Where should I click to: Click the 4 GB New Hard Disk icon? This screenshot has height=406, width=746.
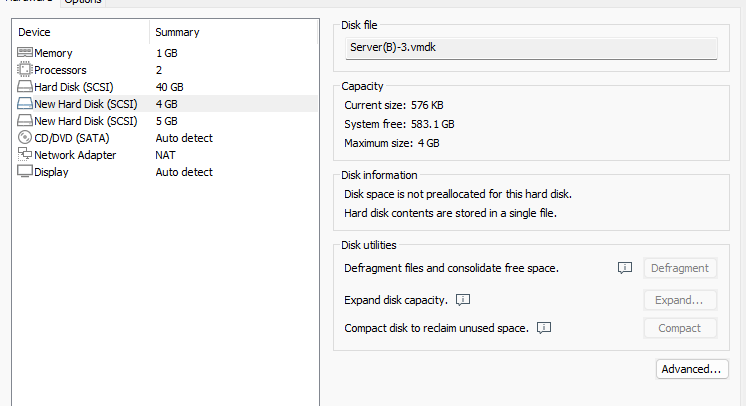point(25,104)
